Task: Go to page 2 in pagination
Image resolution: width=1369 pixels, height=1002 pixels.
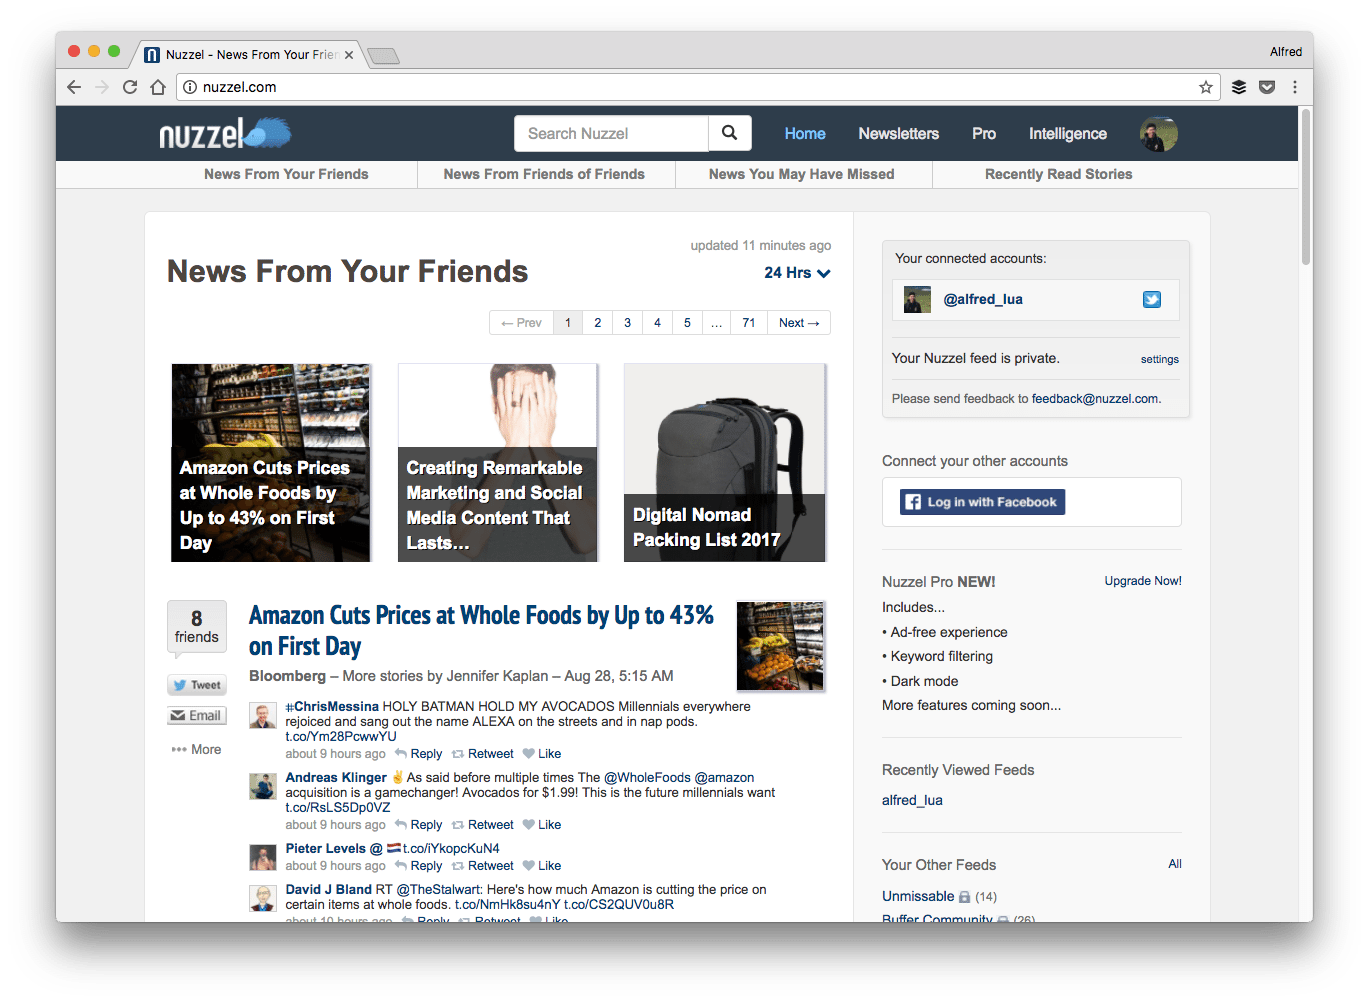Action: (x=597, y=323)
